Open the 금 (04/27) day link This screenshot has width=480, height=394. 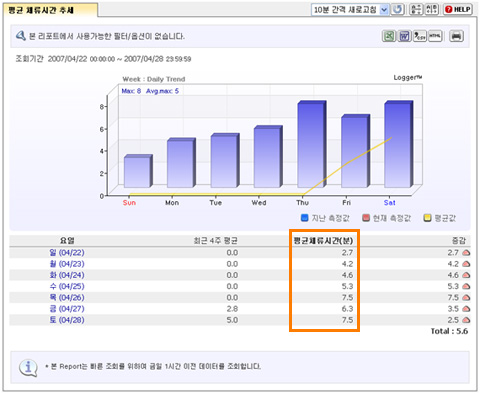click(x=67, y=309)
